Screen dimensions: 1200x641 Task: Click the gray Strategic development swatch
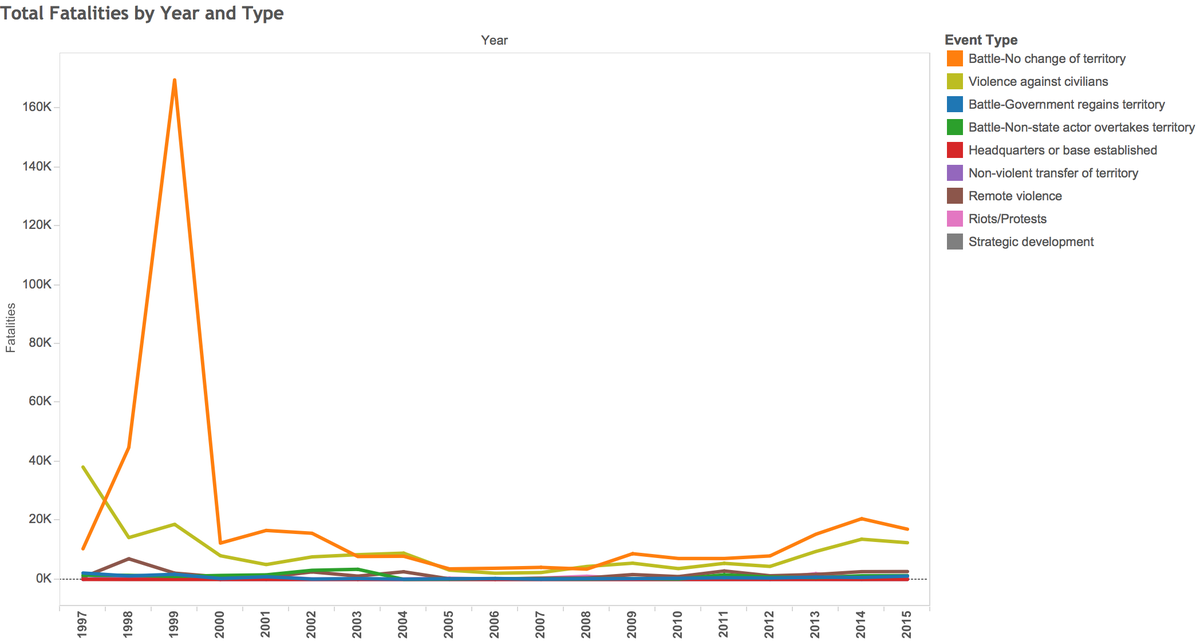pyautogui.click(x=954, y=242)
